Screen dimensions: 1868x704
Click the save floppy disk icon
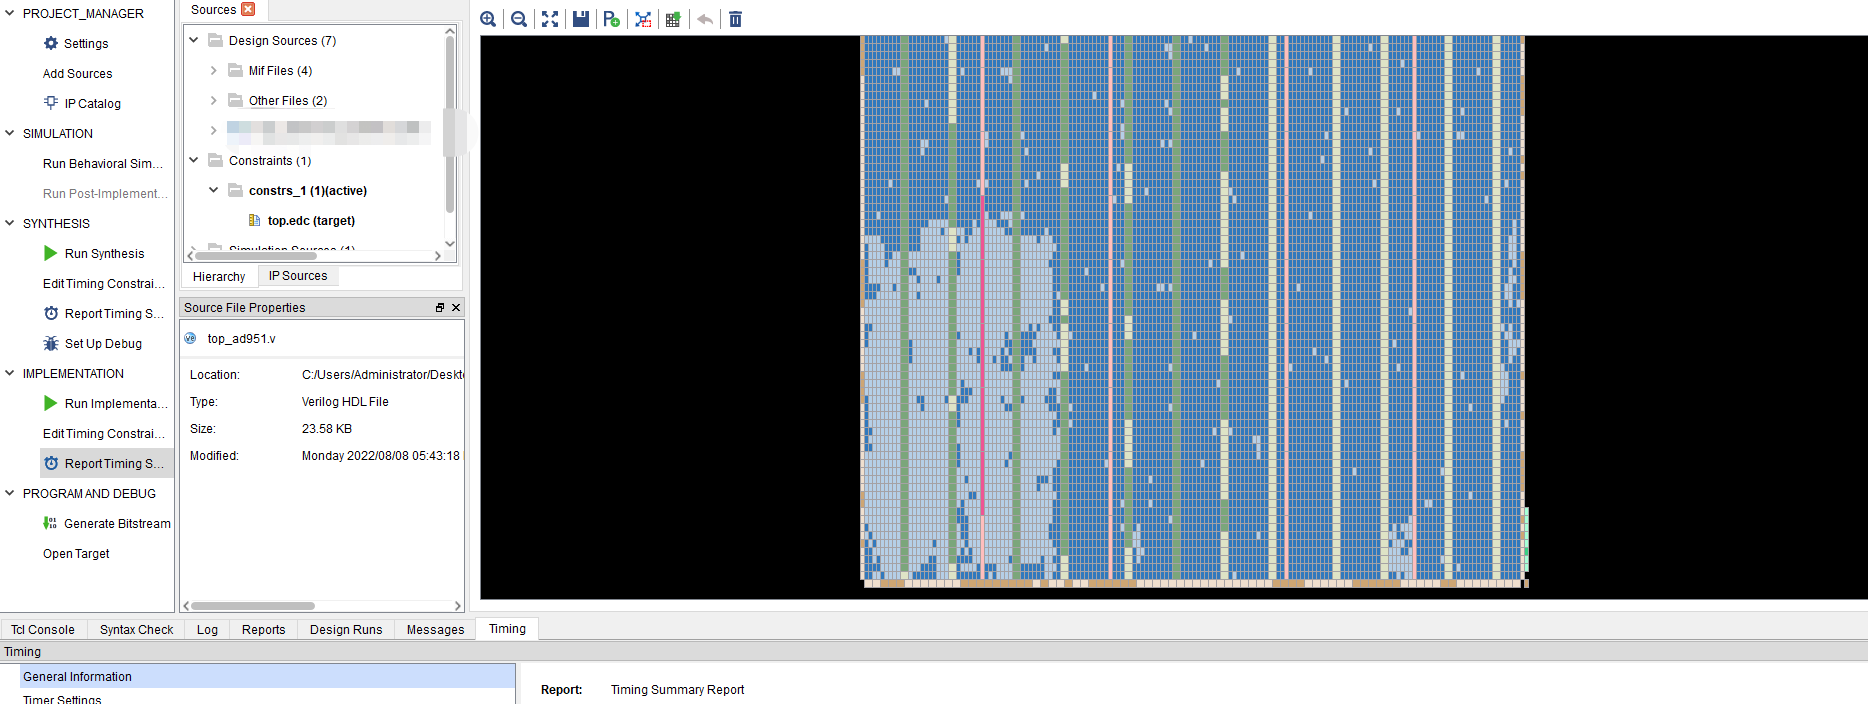pos(581,19)
